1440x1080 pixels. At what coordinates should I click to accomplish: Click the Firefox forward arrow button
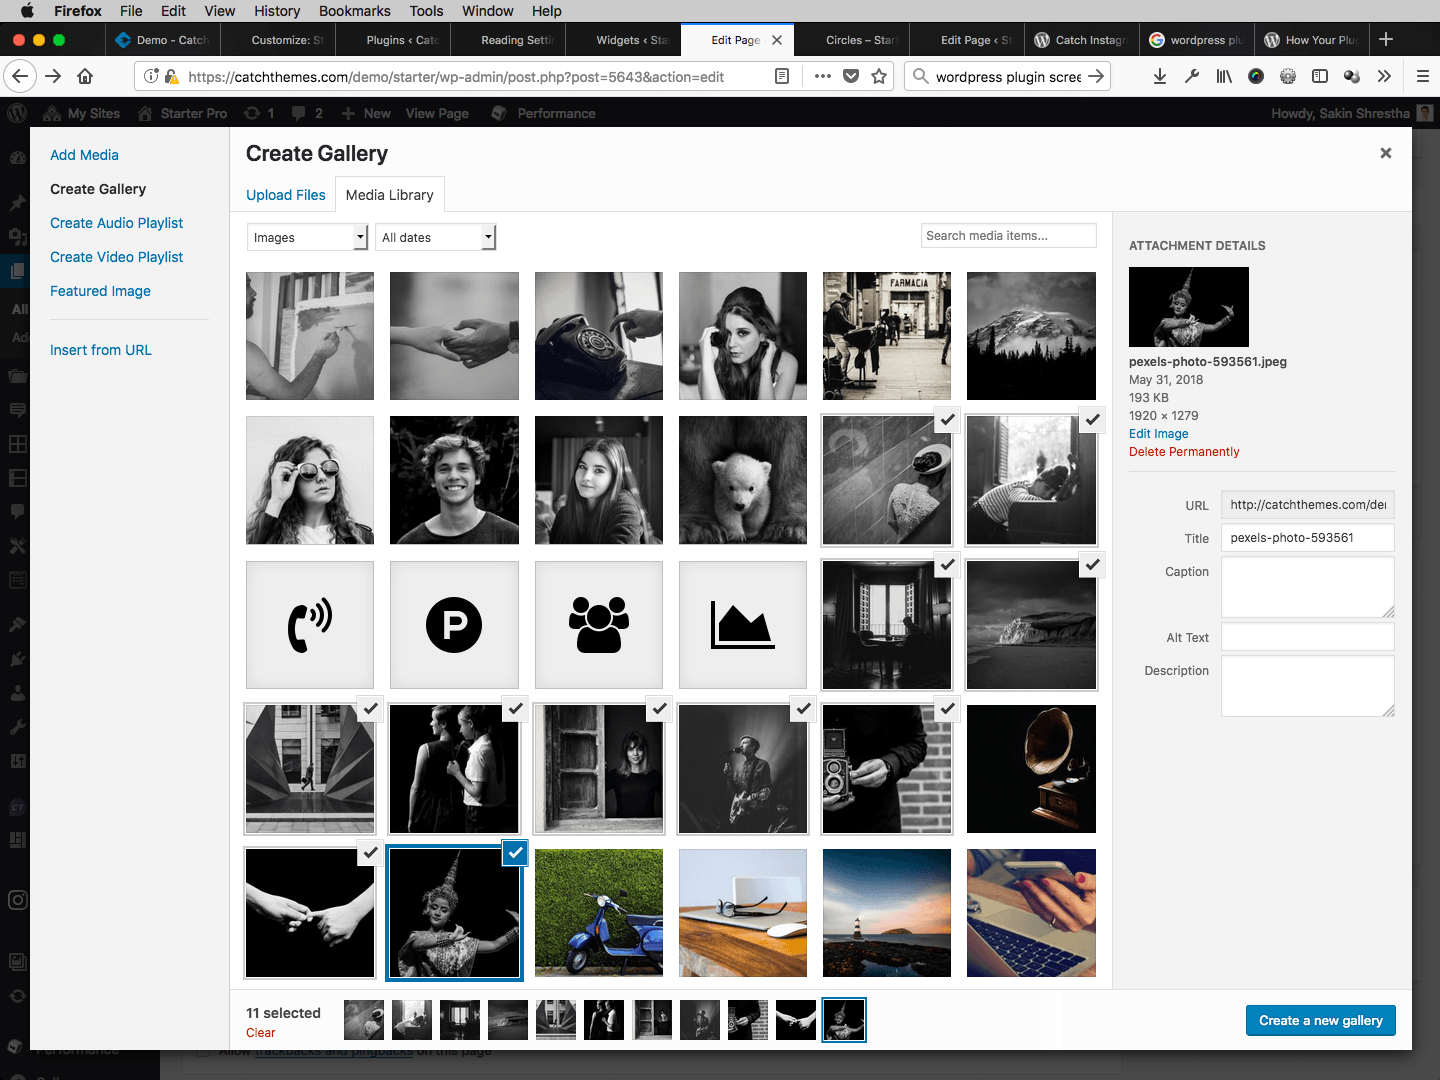pos(53,76)
